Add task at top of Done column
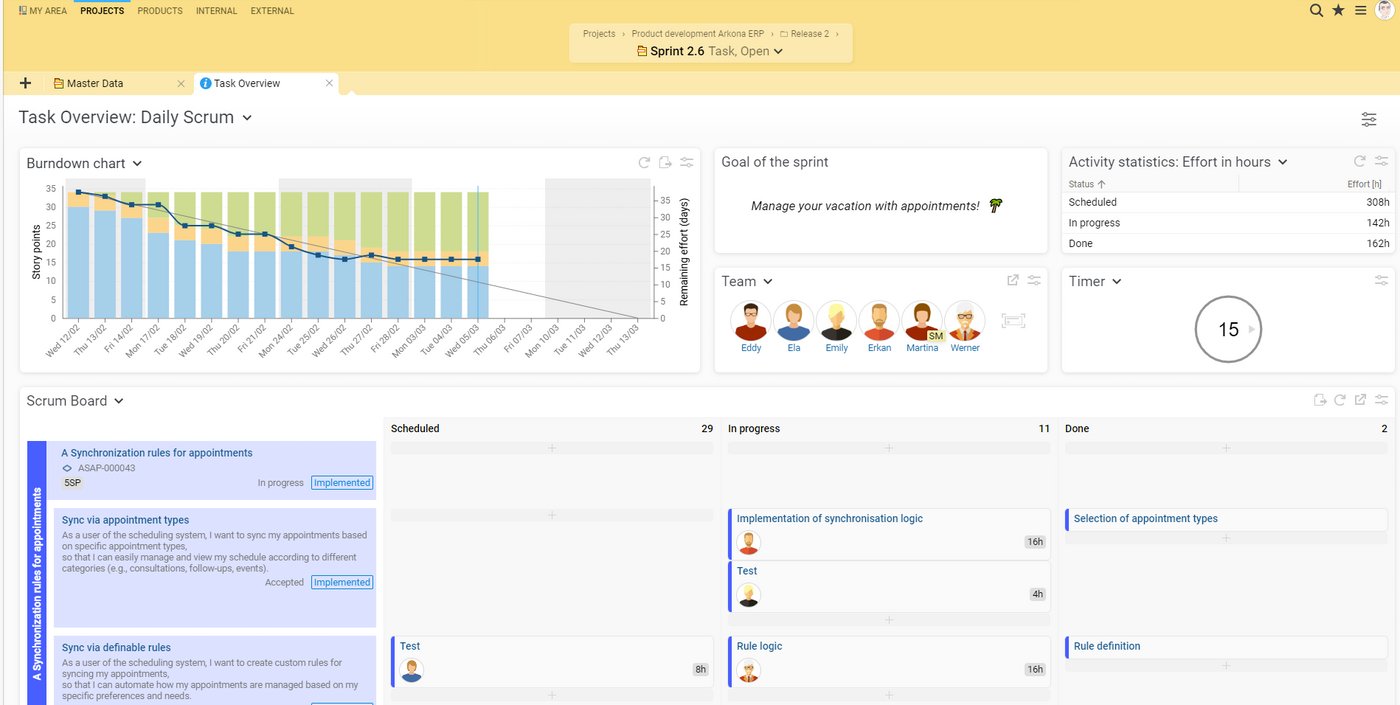Image resolution: width=1400 pixels, height=705 pixels. tap(1227, 448)
